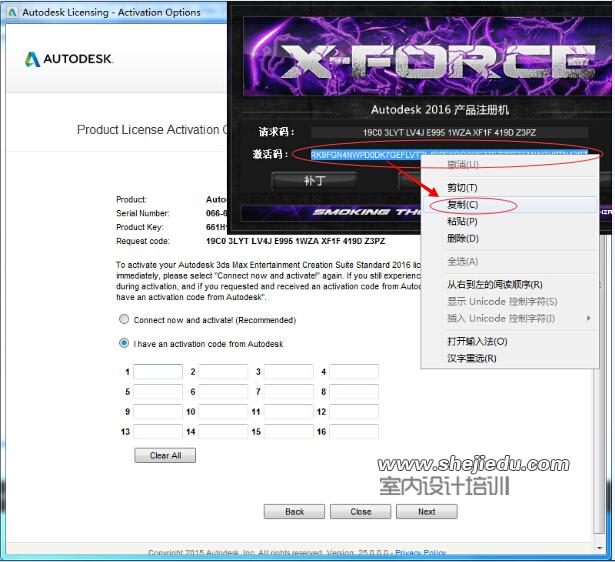Click activation code input field 8

(354, 391)
